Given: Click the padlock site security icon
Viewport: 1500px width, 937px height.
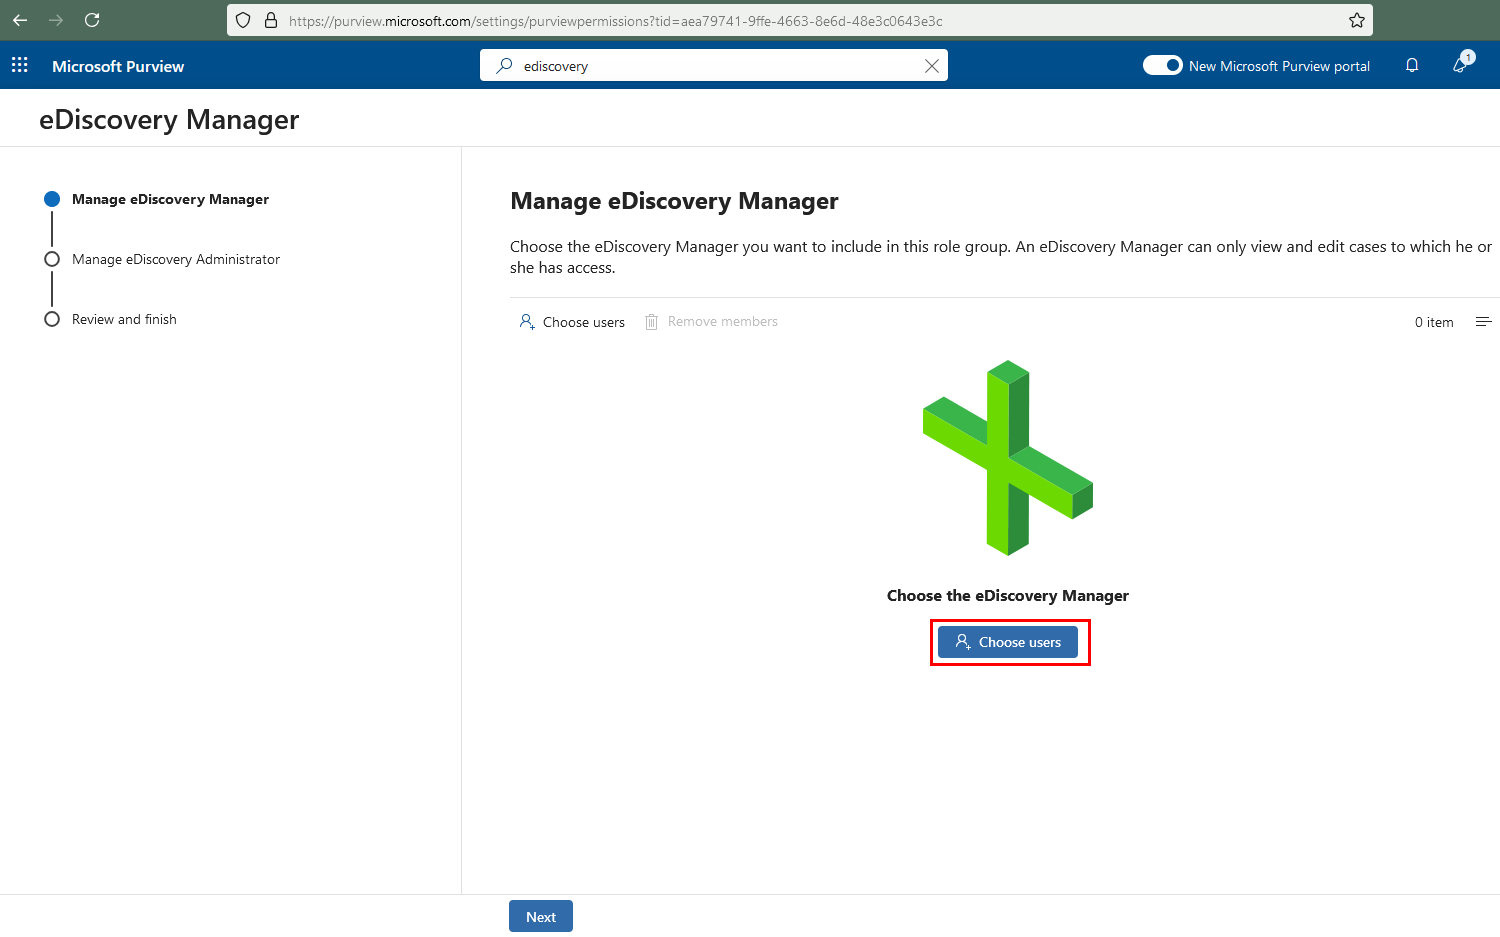Looking at the screenshot, I should coord(270,20).
